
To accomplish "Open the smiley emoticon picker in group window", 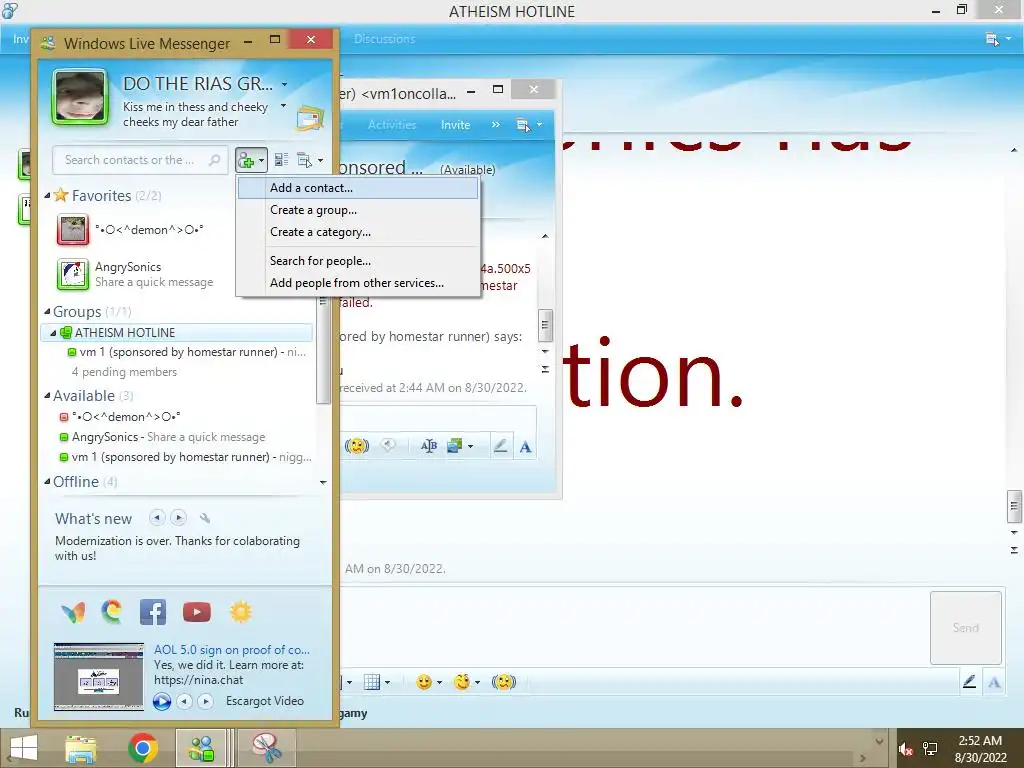I will point(429,682).
